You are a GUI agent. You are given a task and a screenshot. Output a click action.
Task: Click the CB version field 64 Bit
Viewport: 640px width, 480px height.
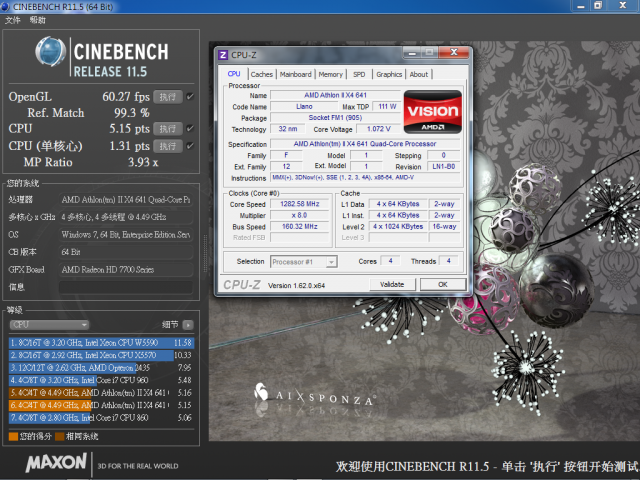126,252
